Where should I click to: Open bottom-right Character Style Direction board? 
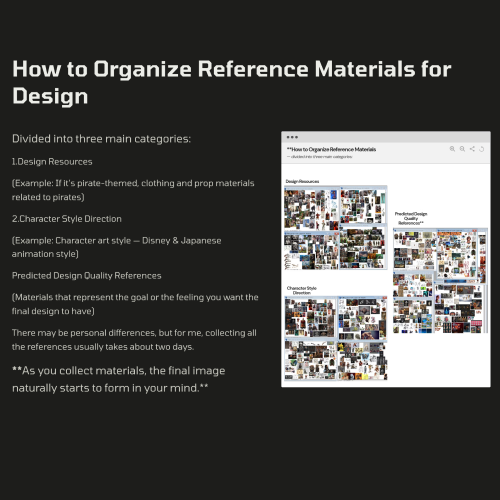362,361
